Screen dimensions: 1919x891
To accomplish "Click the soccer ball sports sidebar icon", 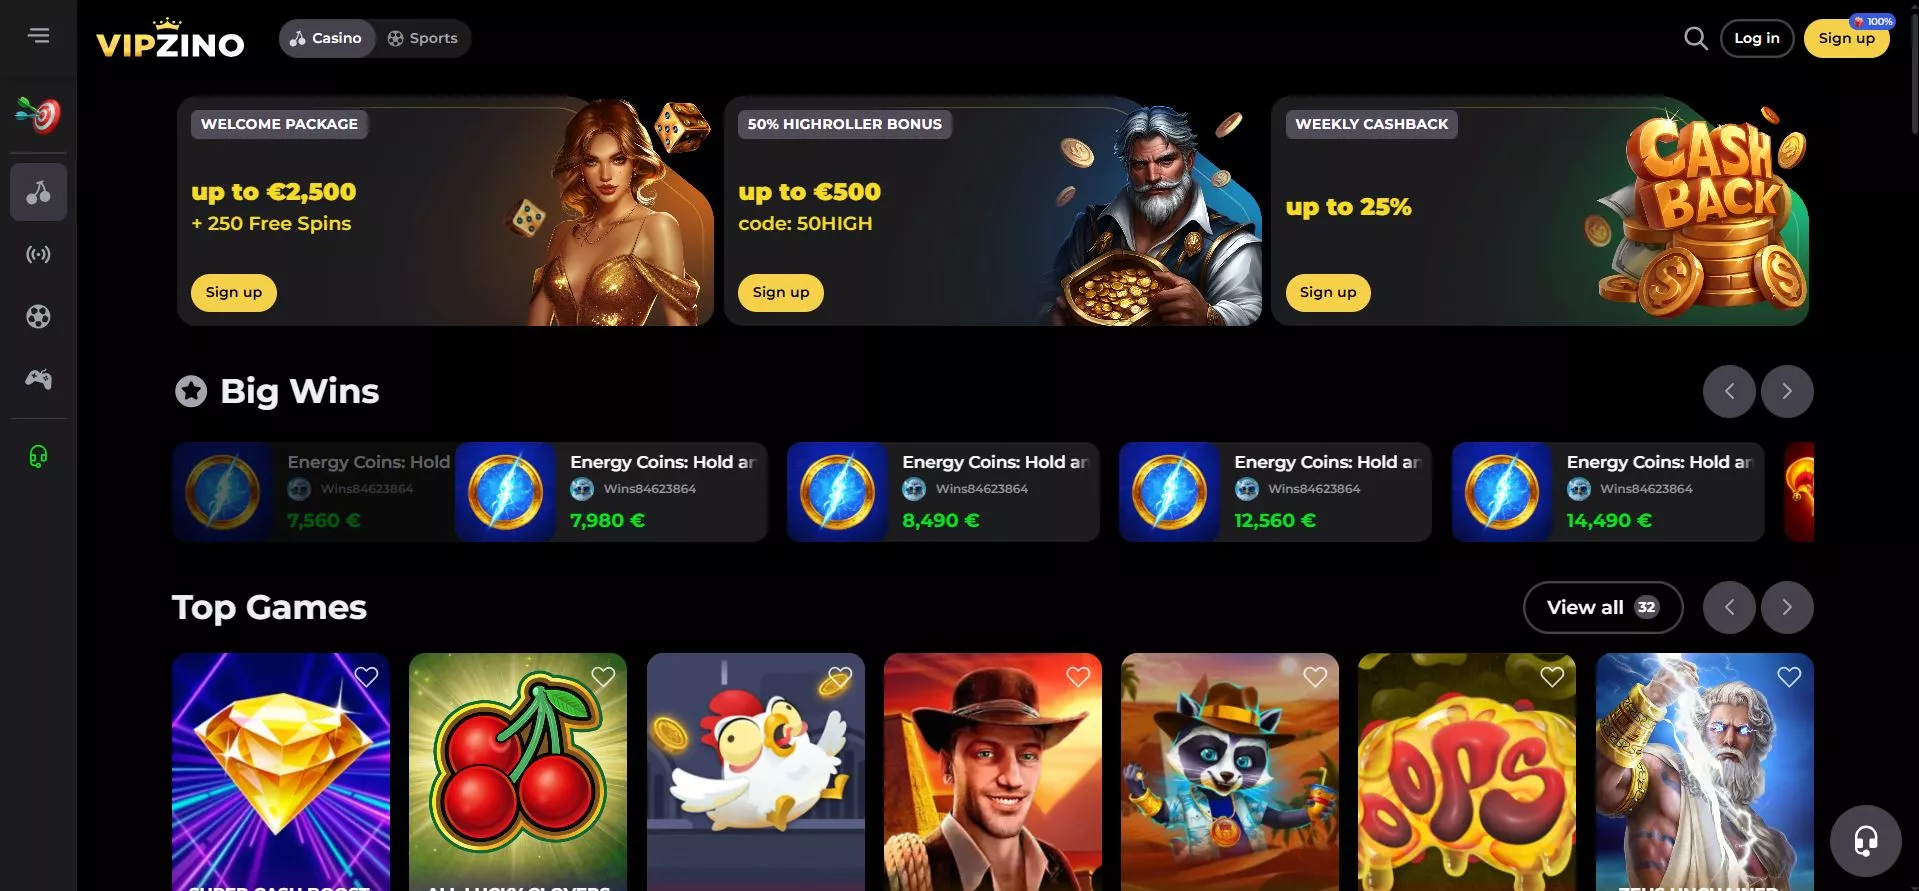I will [x=38, y=317].
